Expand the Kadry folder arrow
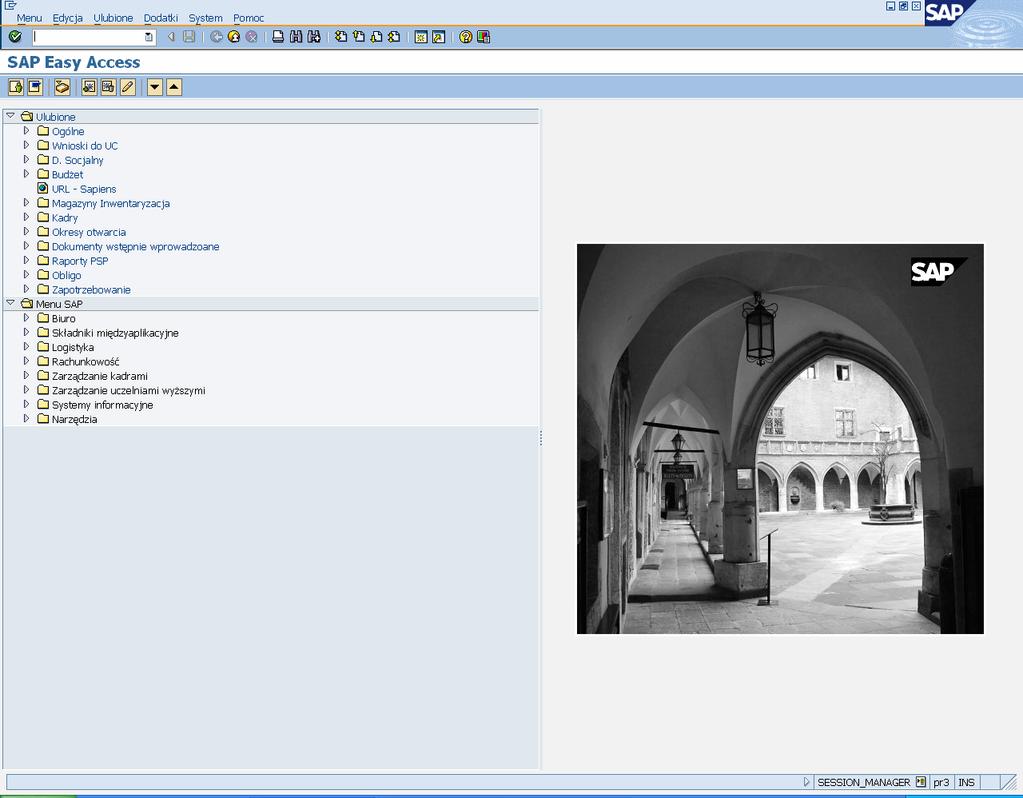 click(x=26, y=217)
